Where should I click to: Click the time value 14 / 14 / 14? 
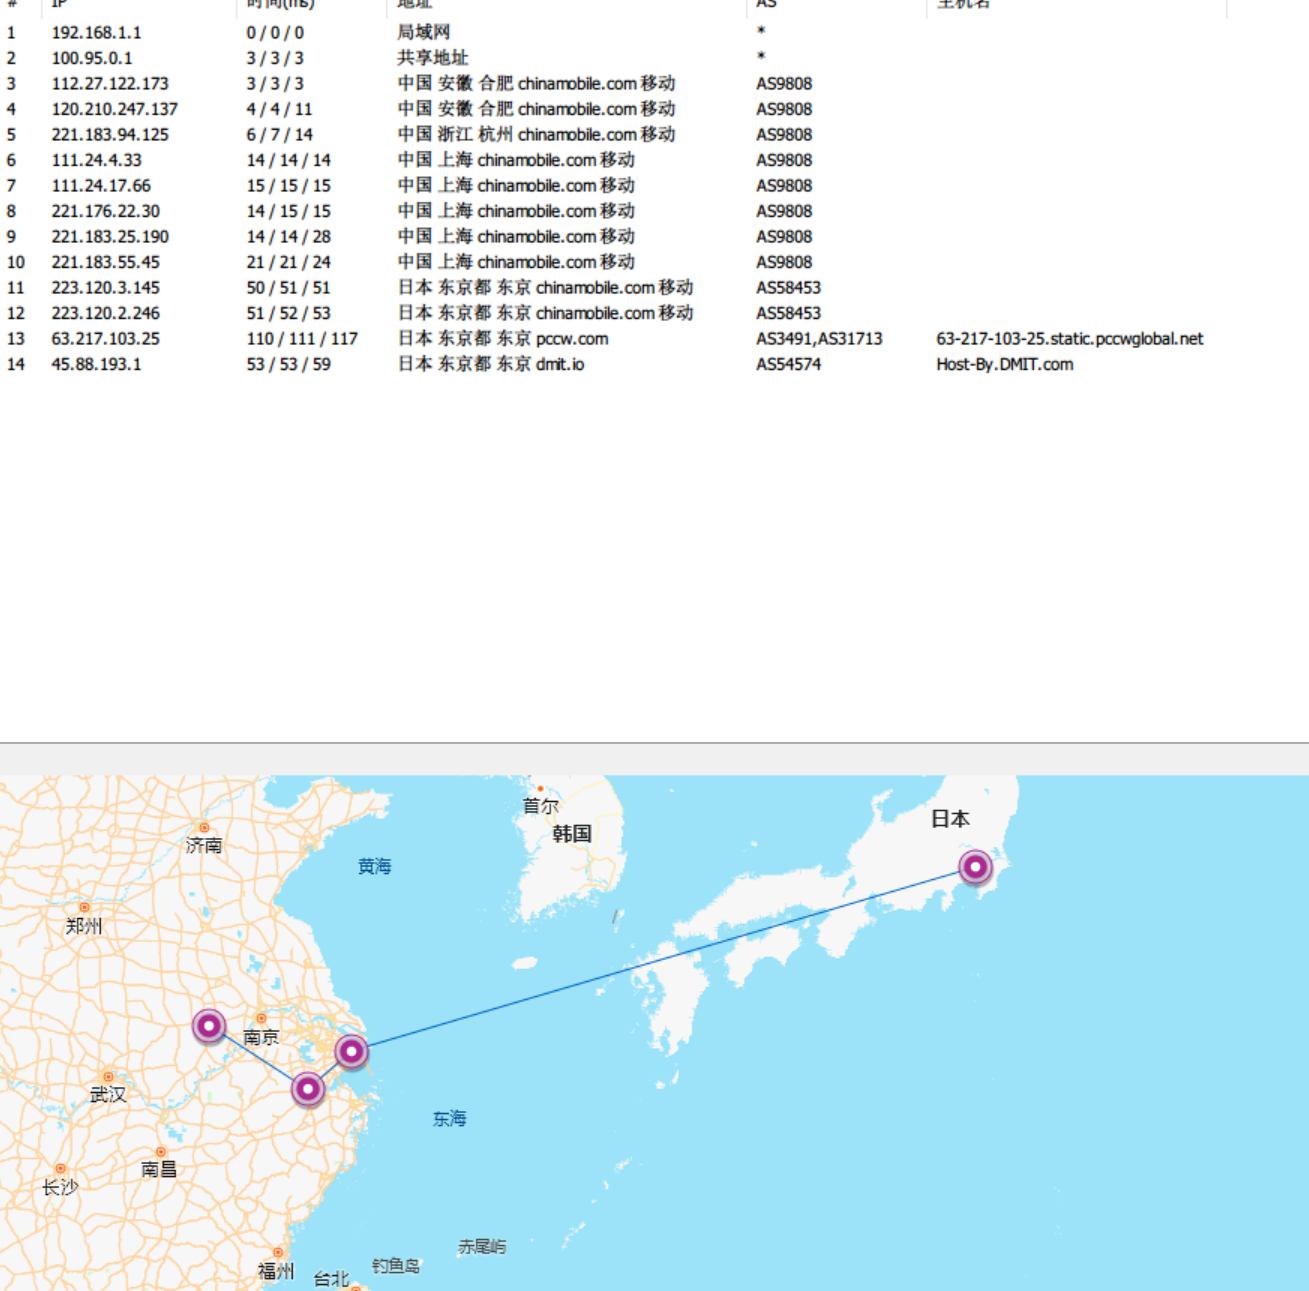[x=288, y=160]
